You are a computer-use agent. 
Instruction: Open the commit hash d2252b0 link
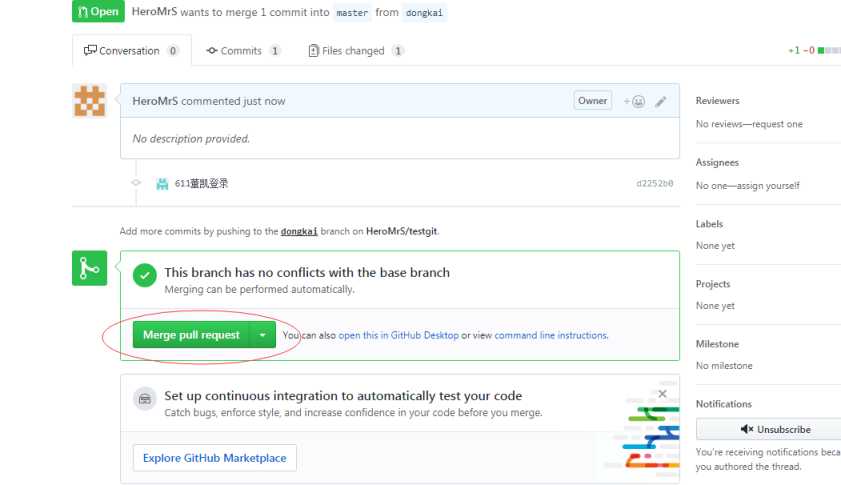tap(655, 184)
